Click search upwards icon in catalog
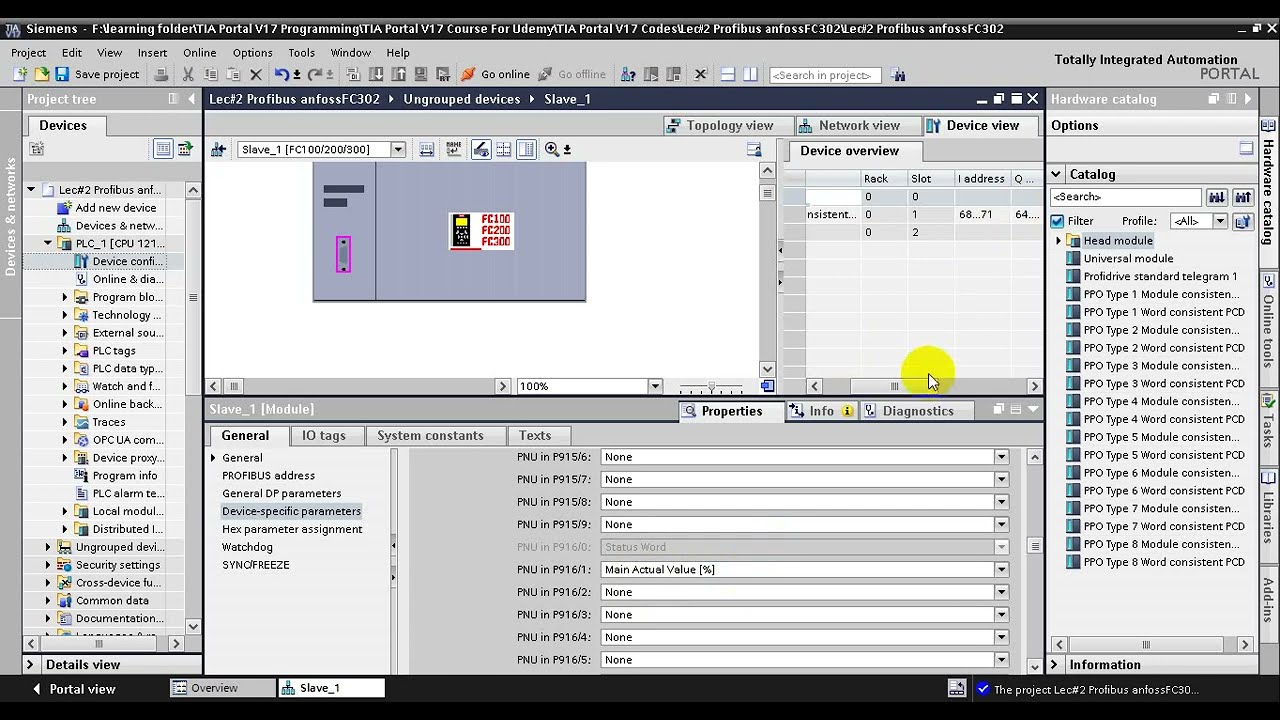 point(1243,197)
